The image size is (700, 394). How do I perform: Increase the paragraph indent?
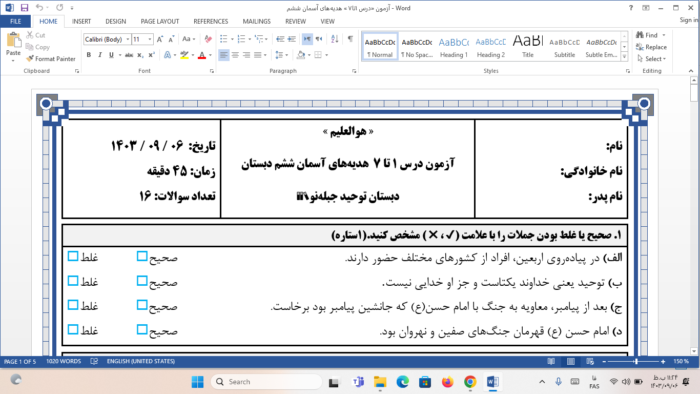[292, 39]
